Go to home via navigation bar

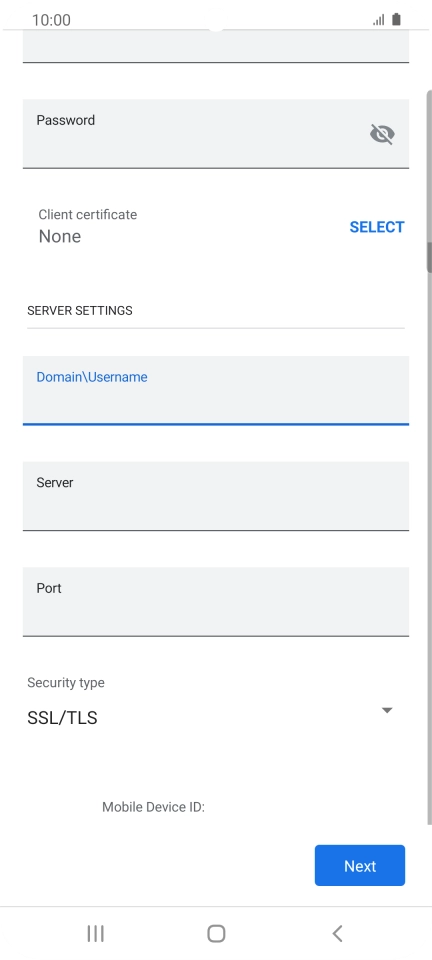(216, 934)
